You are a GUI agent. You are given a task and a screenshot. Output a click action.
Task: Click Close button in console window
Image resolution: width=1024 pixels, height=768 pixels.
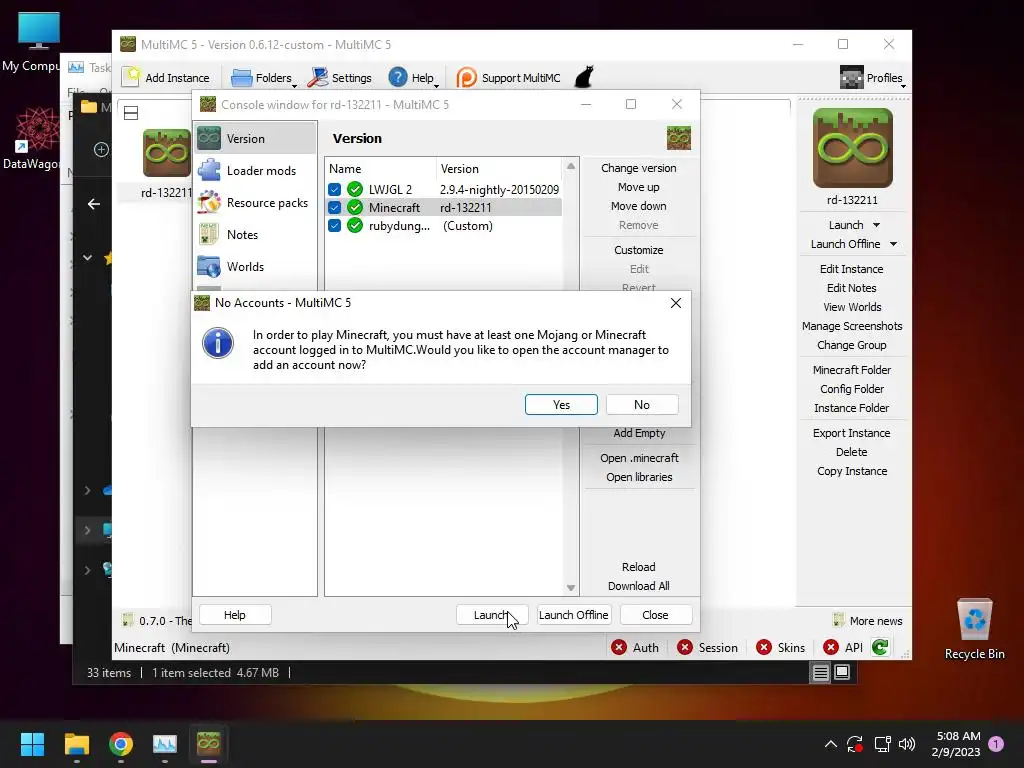click(655, 615)
